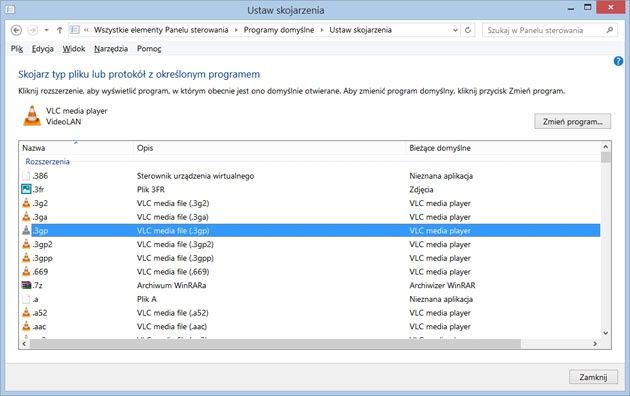630x396 pixels.
Task: Open the recent locations dropdown arrow
Action: tap(47, 30)
